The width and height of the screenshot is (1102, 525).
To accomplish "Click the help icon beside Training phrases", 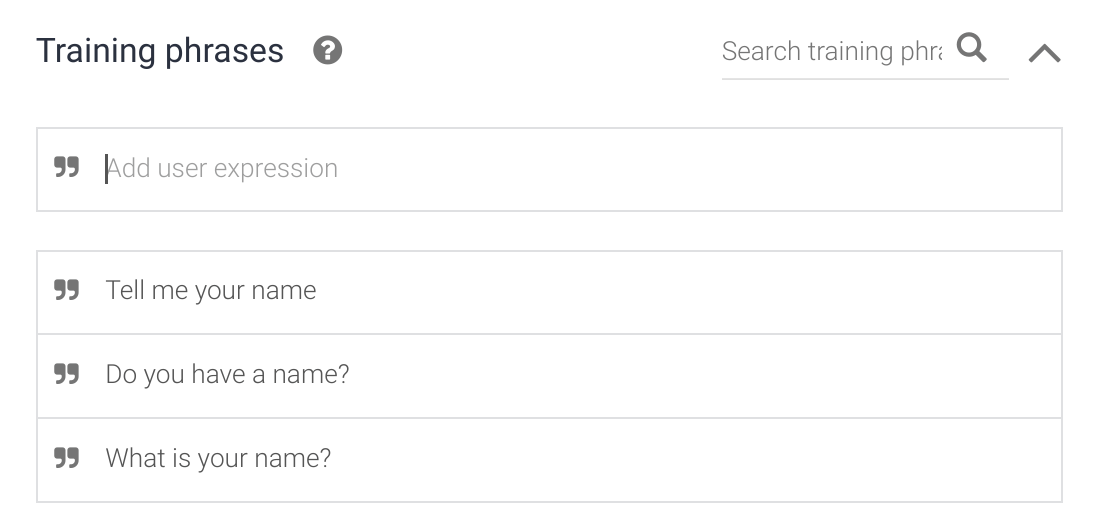I will [328, 51].
